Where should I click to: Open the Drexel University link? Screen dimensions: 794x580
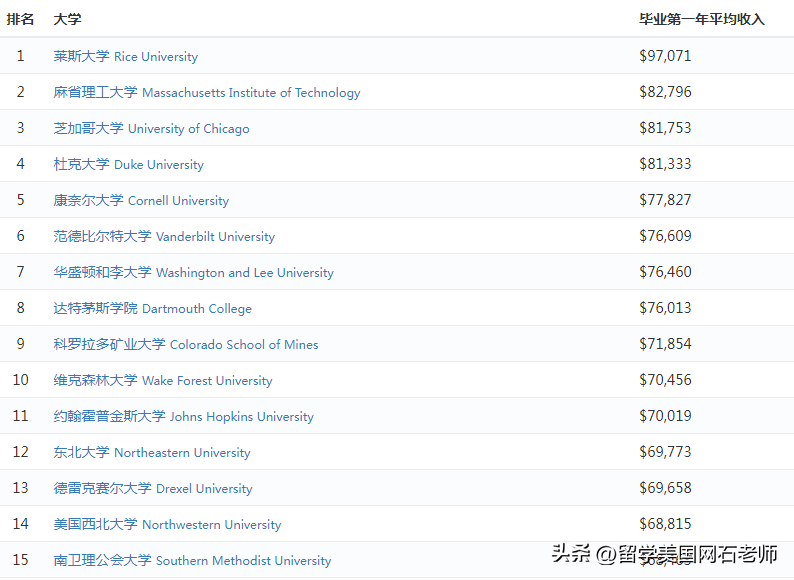pyautogui.click(x=153, y=489)
